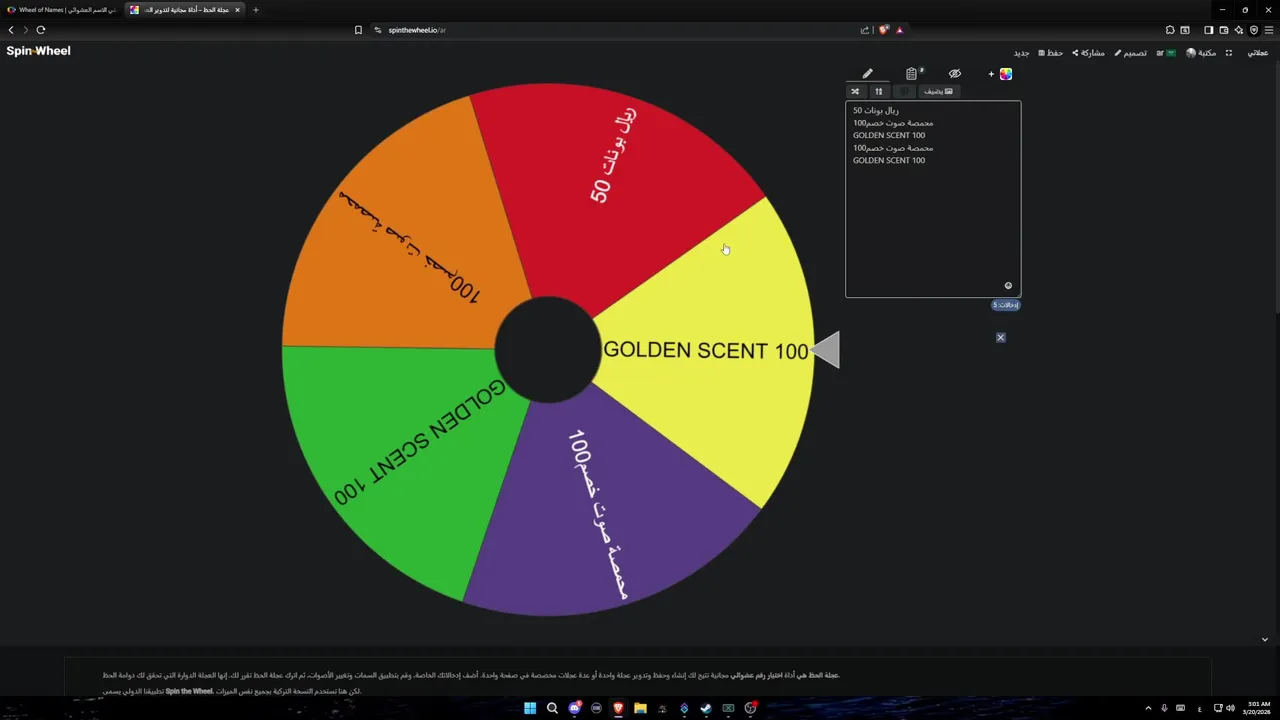Screen dimensions: 1280x720
Task: Select the first 'GOLDEN SCENT 100' list line
Action: pos(889,135)
